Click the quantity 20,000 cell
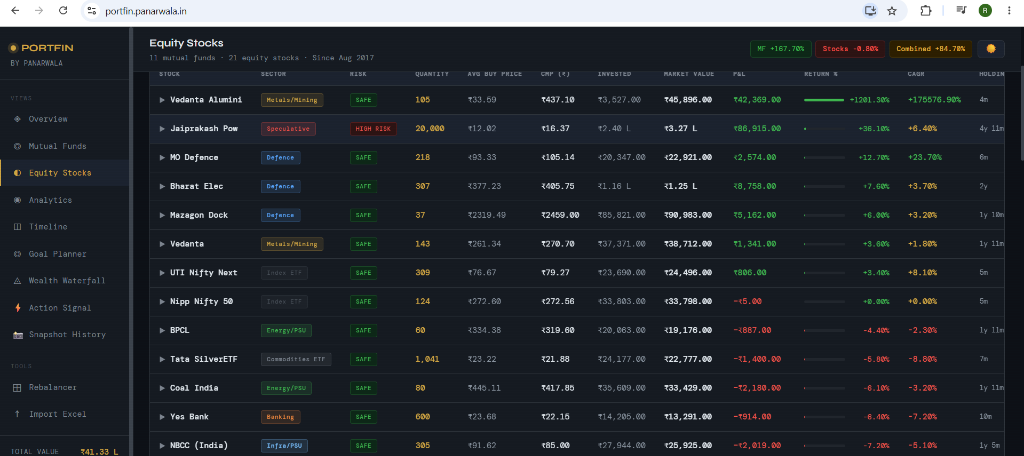Screen dimensions: 1024x456 tap(430, 129)
